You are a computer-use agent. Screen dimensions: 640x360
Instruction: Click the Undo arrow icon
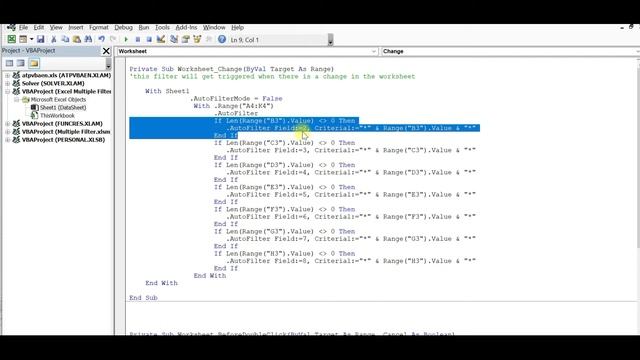click(x=101, y=39)
